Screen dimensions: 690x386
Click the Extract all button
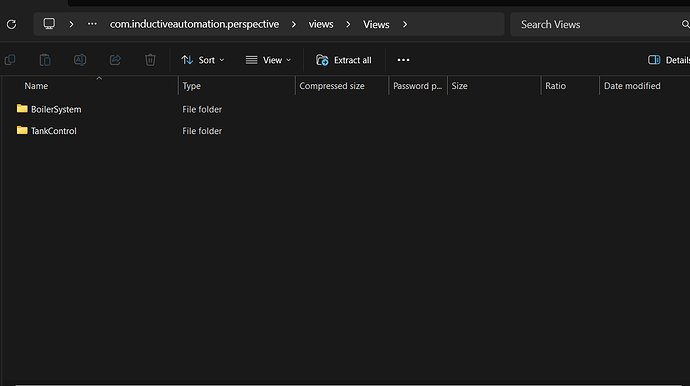(344, 60)
